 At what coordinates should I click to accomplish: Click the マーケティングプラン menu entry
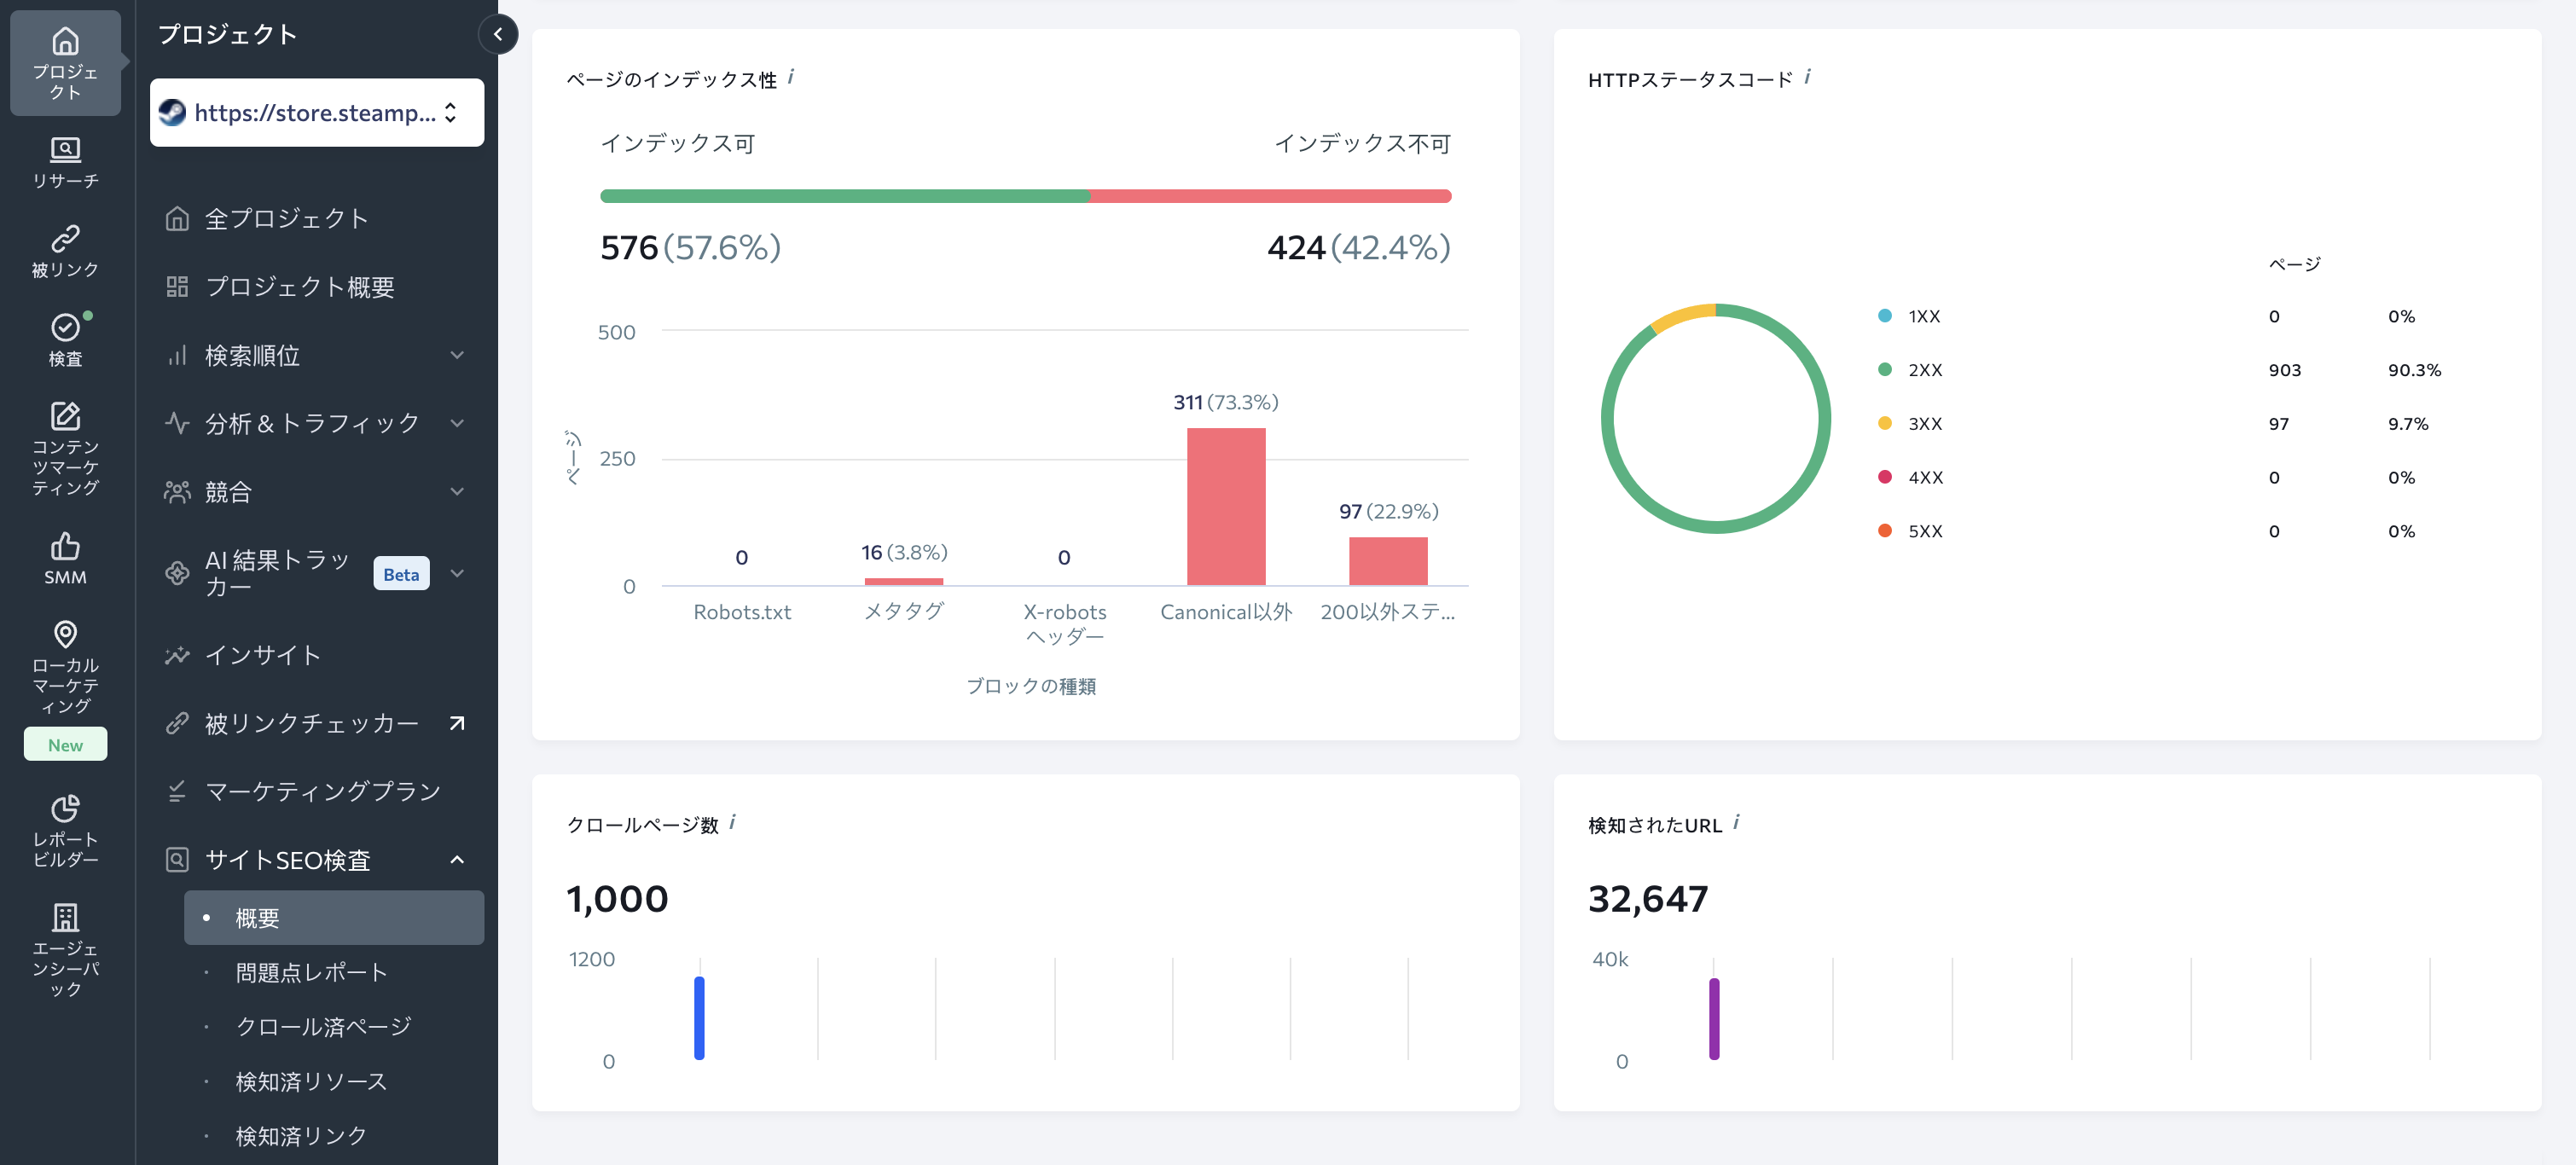tap(322, 791)
